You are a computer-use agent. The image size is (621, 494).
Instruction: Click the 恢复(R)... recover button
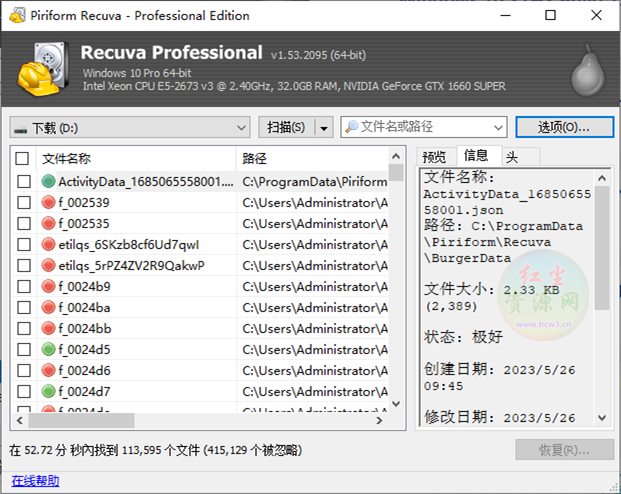564,450
